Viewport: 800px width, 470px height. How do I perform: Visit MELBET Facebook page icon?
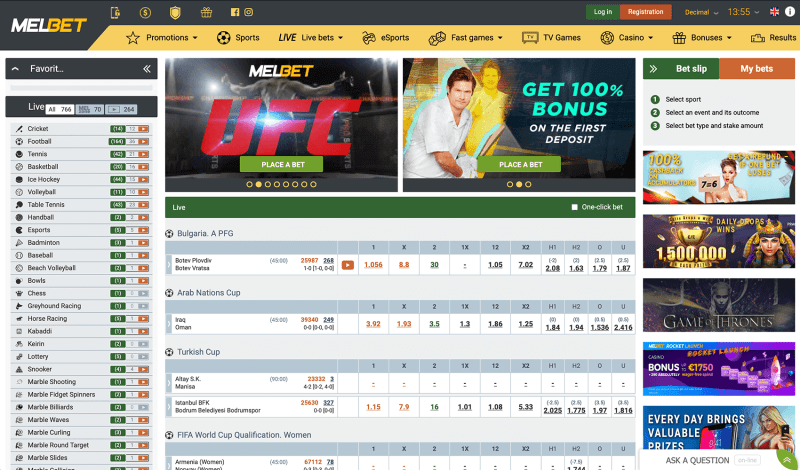click(235, 12)
